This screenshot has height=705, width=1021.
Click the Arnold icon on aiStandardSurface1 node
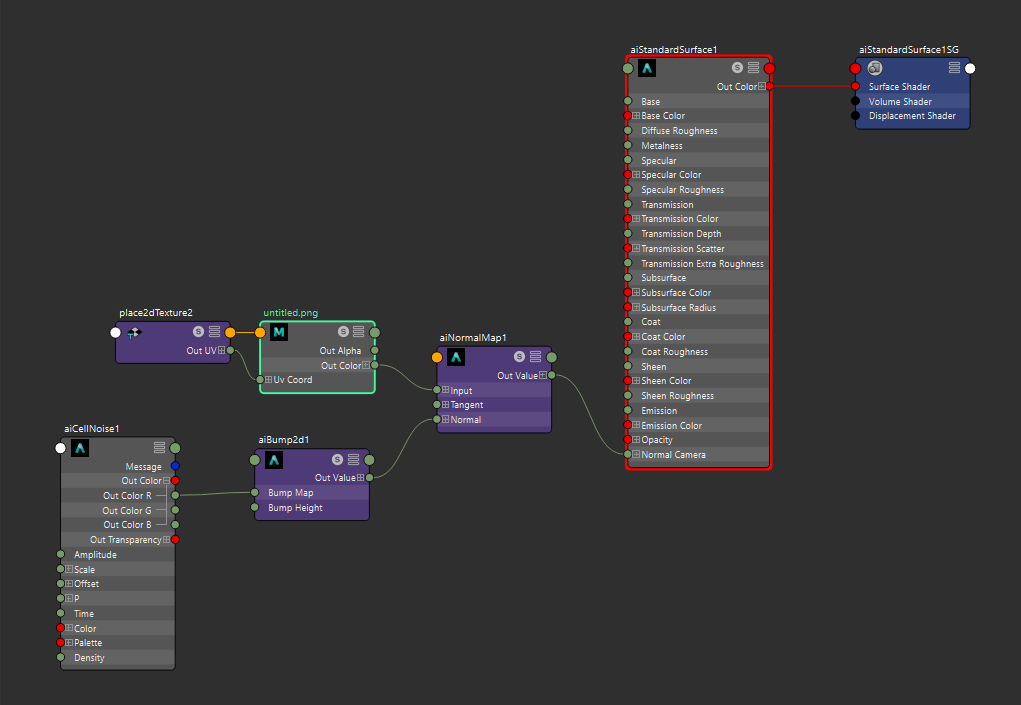coord(647,68)
